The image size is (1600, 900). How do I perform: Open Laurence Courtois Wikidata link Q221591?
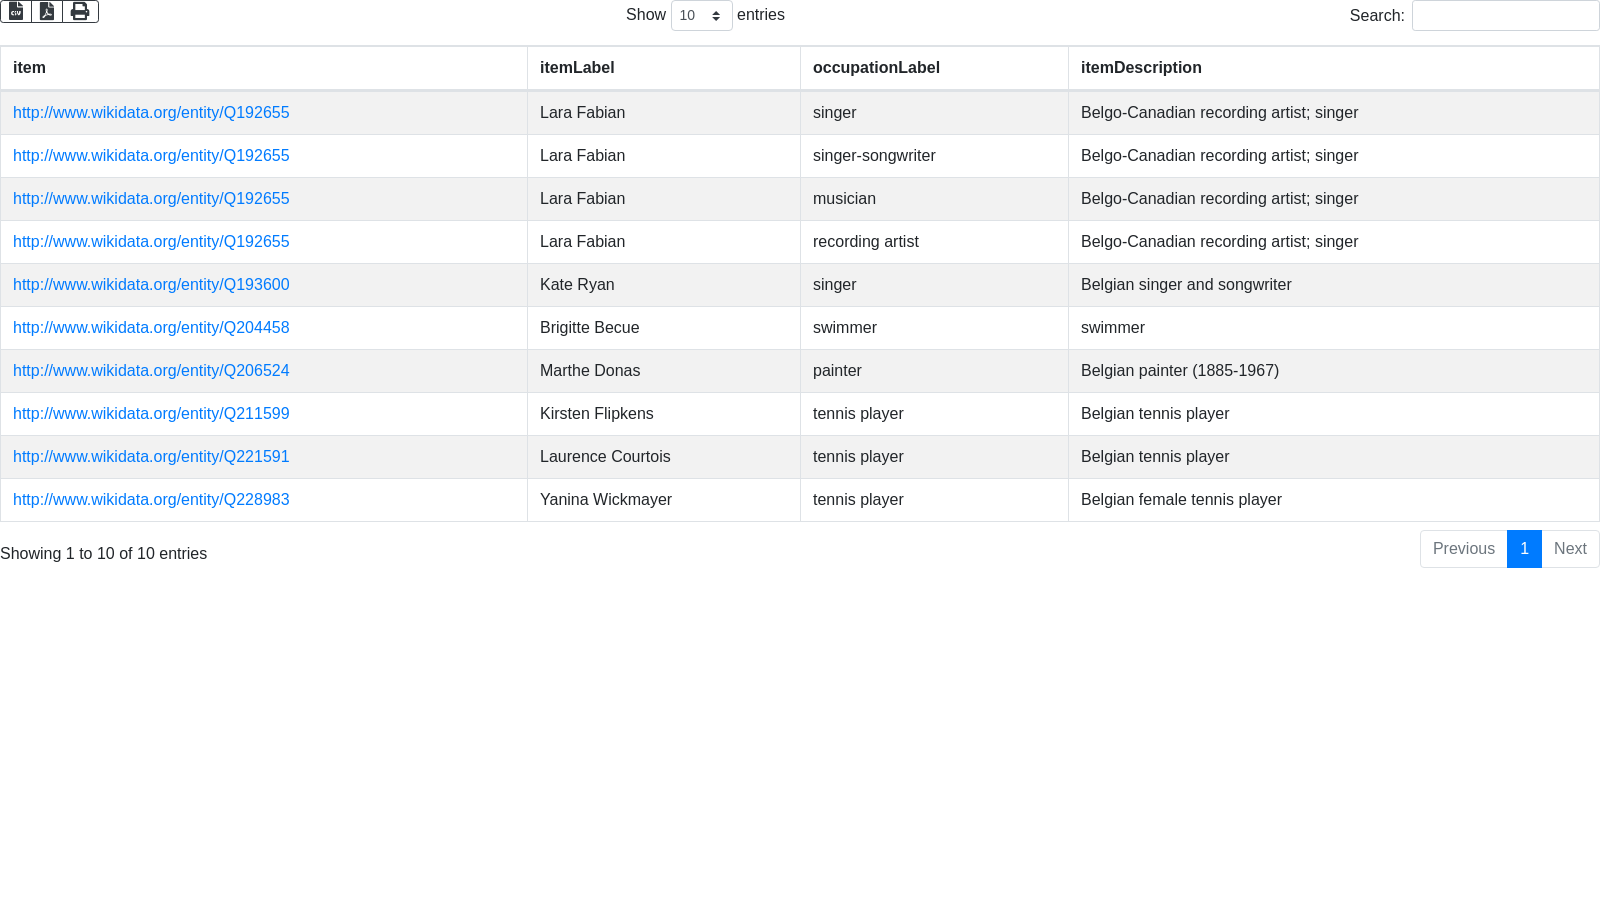[151, 457]
